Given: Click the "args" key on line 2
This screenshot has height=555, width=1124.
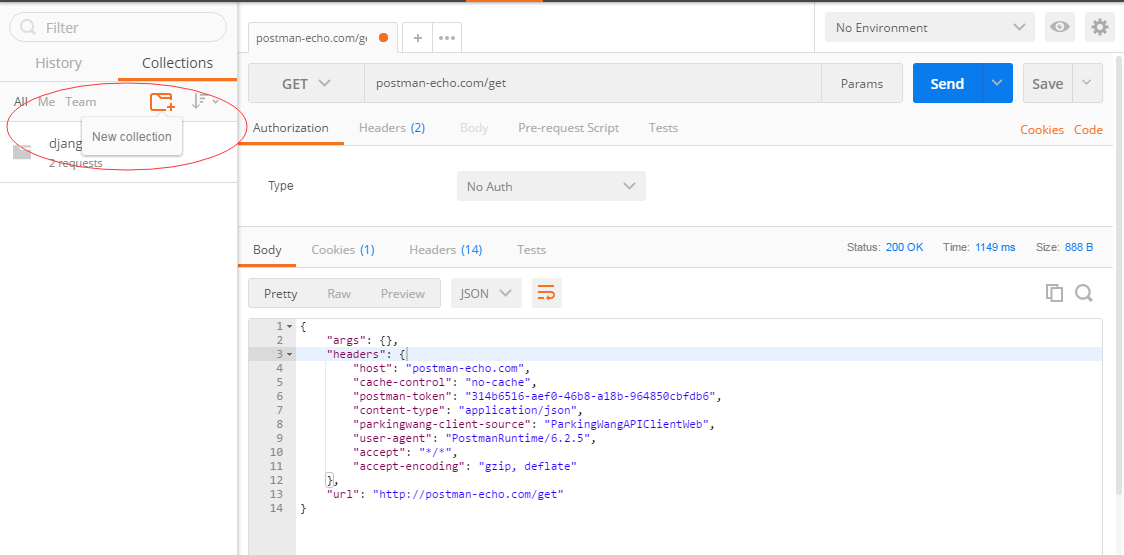Looking at the screenshot, I should (346, 340).
